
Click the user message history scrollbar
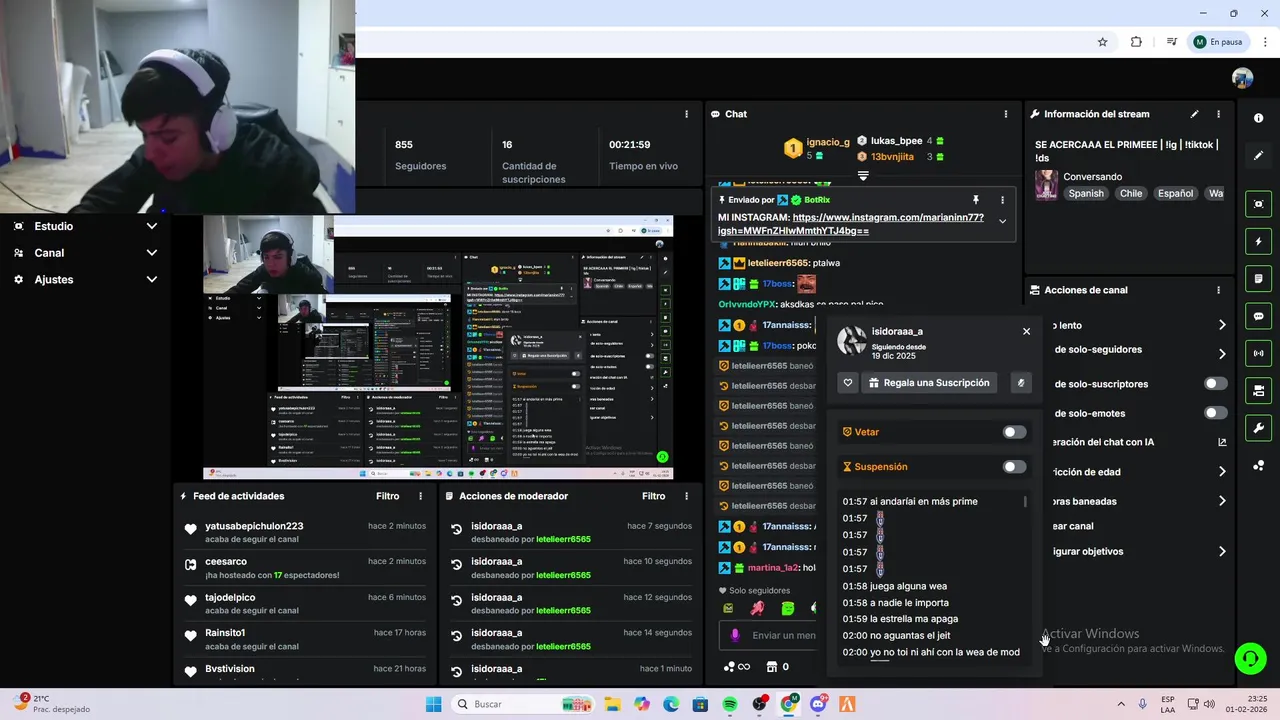(1025, 501)
